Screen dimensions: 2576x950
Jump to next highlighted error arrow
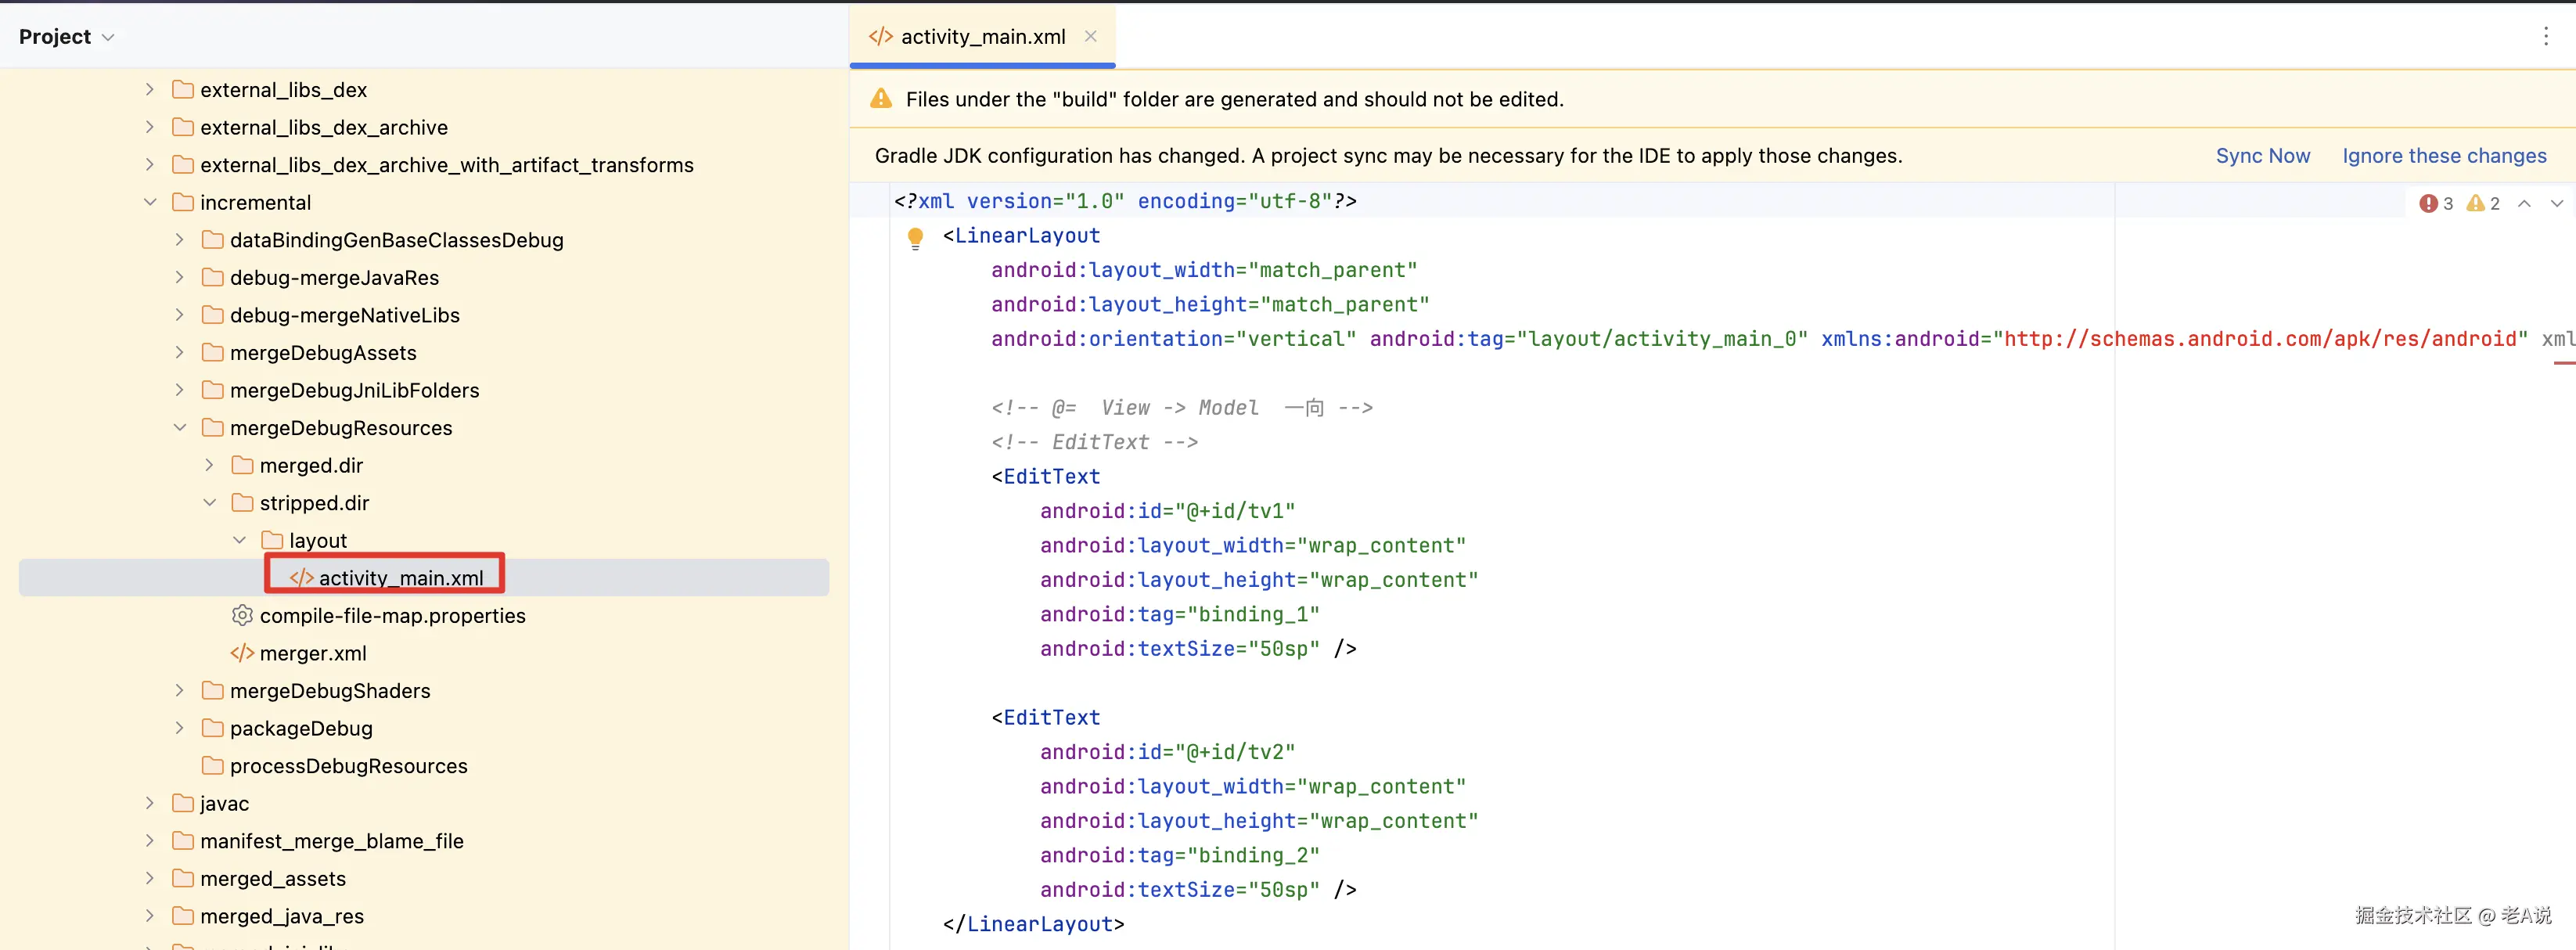point(2556,203)
